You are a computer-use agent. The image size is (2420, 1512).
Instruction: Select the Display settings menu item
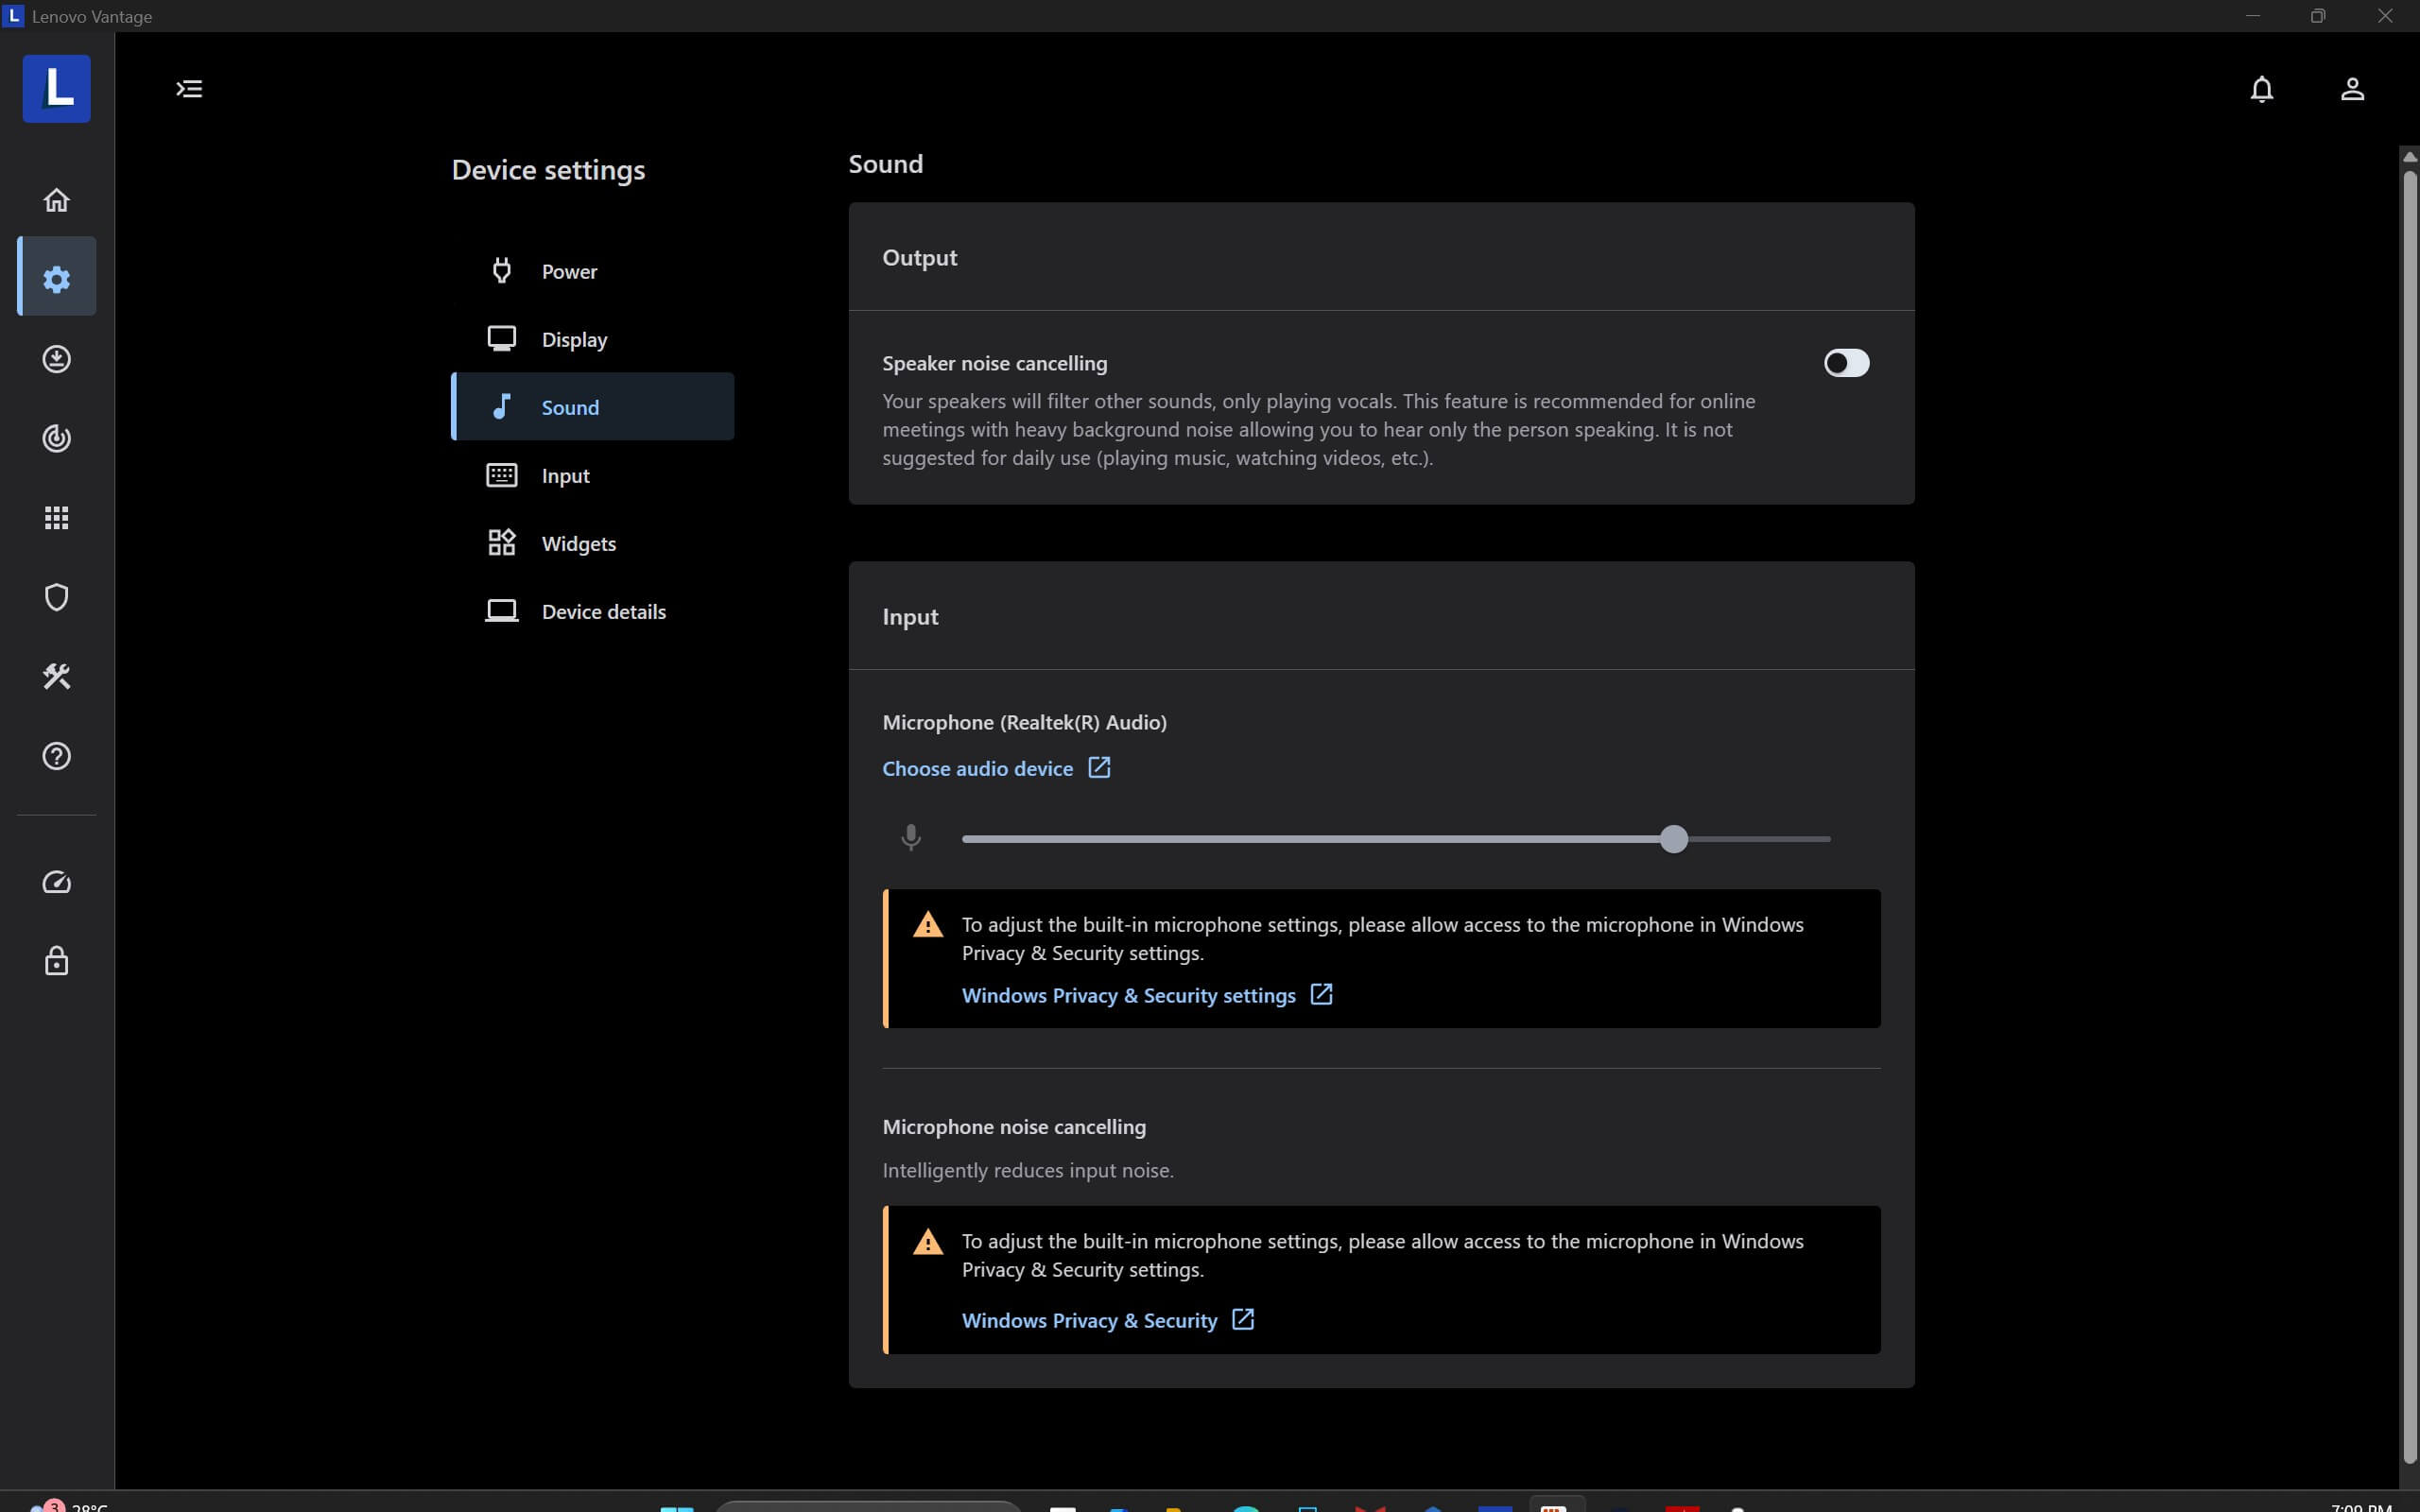(573, 340)
